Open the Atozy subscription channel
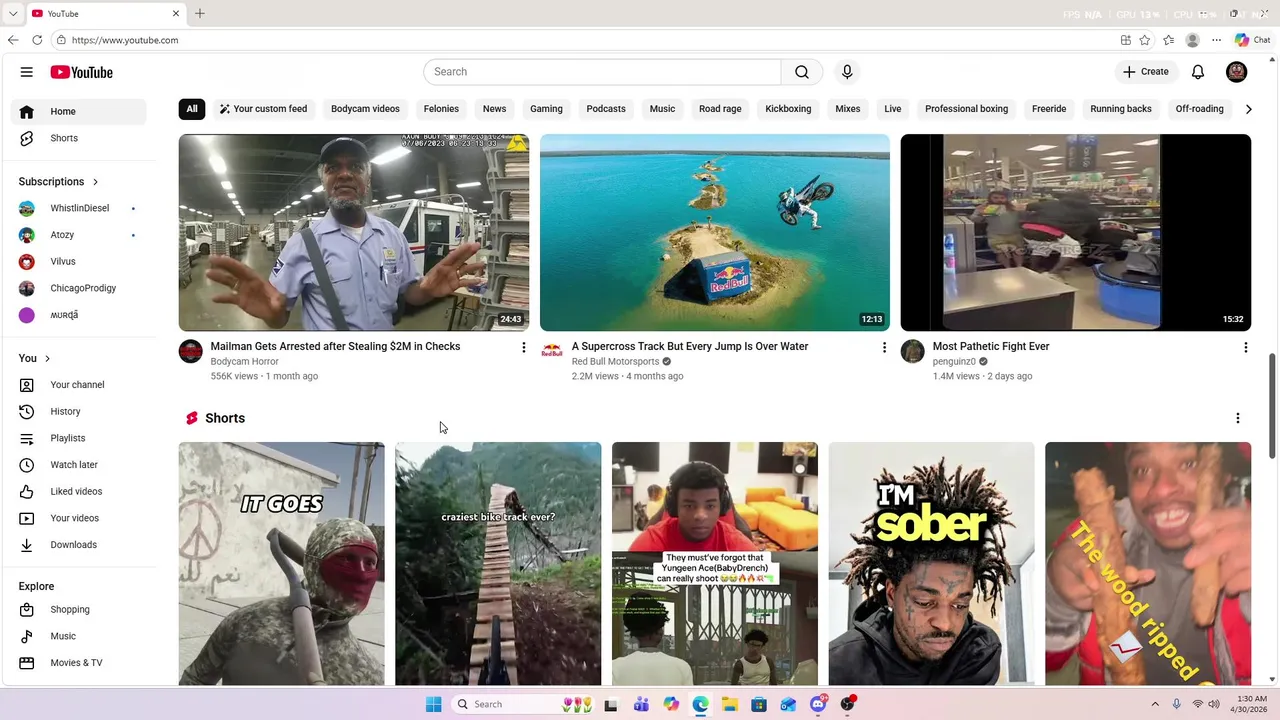The height and width of the screenshot is (720, 1280). 79,235
